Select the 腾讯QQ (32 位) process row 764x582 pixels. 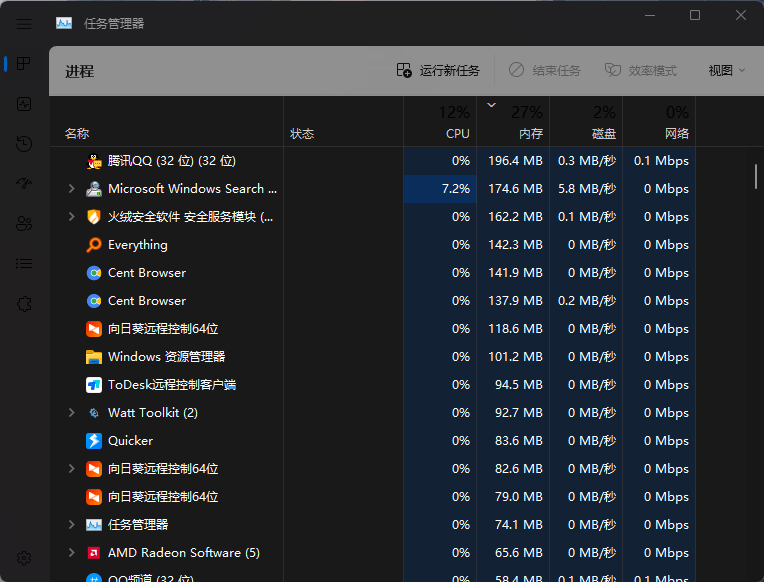373,161
